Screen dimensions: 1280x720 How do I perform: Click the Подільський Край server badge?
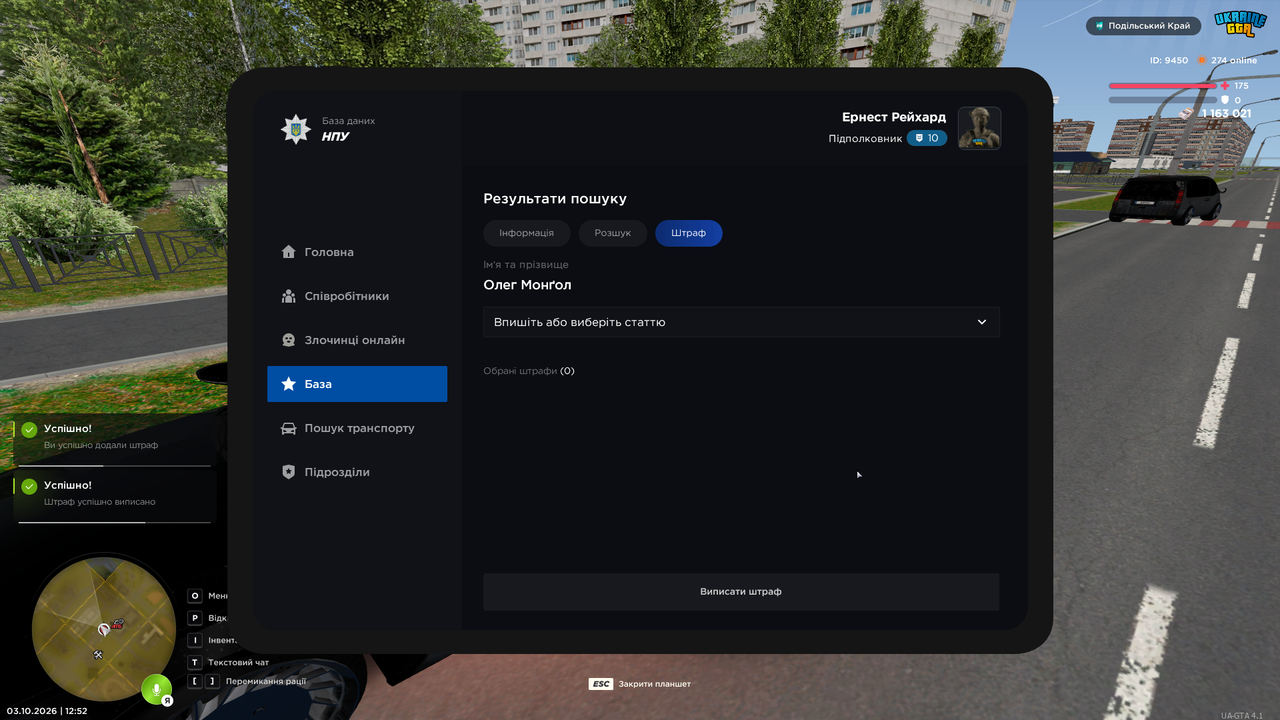pos(1143,26)
